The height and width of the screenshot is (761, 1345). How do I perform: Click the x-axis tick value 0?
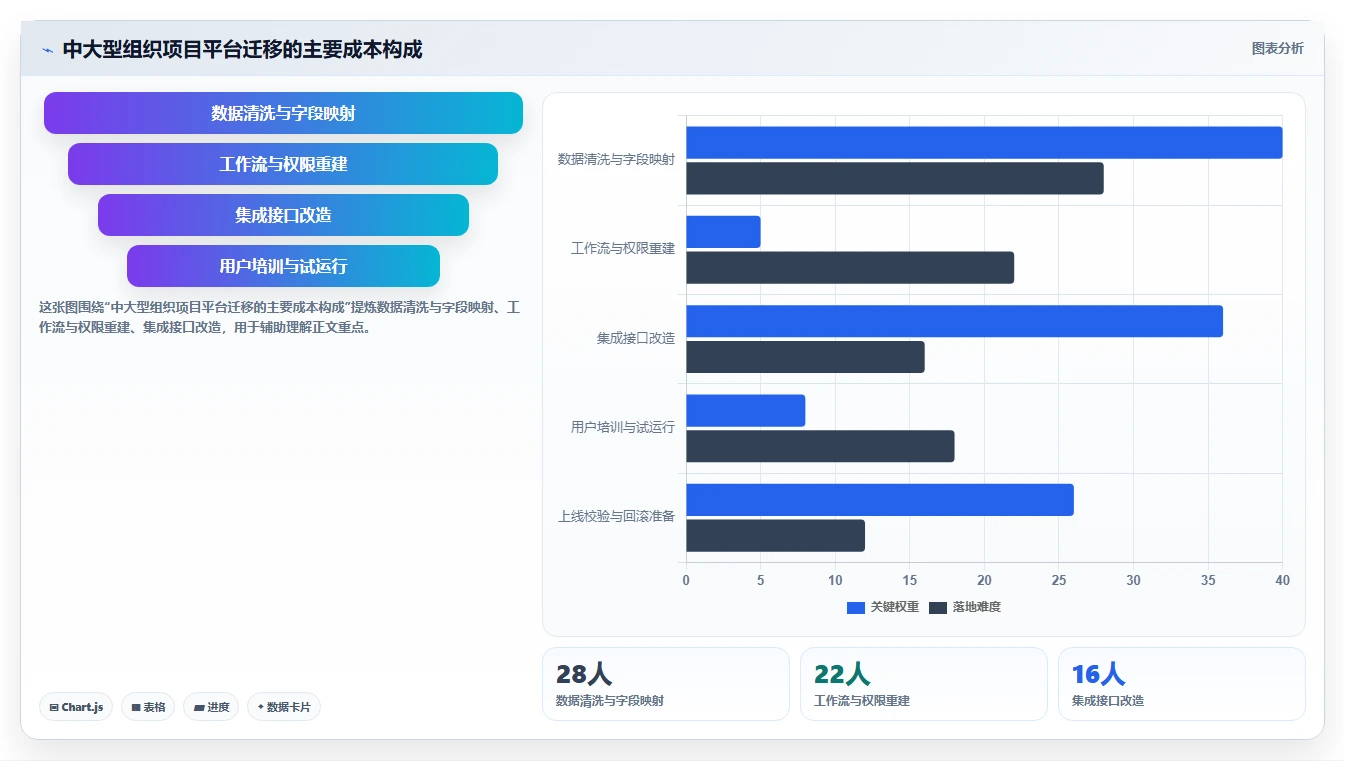686,580
